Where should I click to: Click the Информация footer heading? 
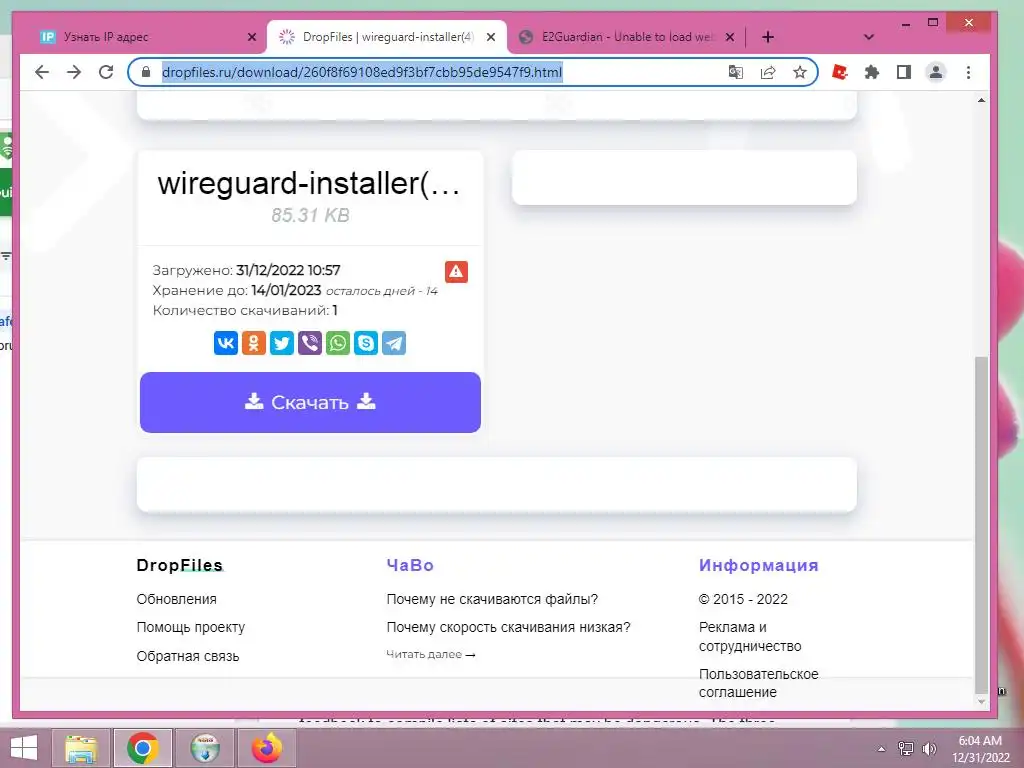click(758, 565)
